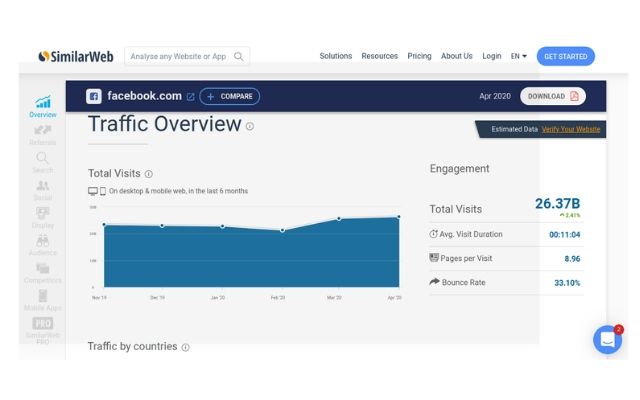Click the Facebook favicon icon
The width and height of the screenshot is (640, 400).
[x=94, y=96]
